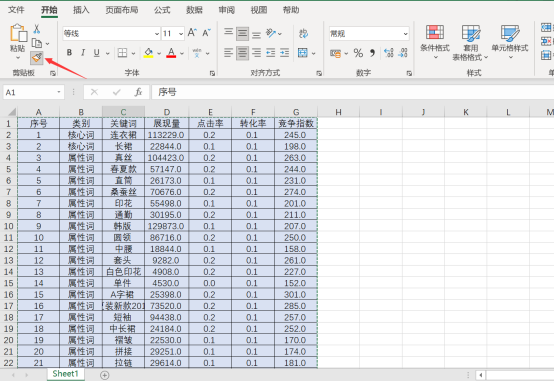Click the Copy icon in clipboard group
The width and height of the screenshot is (554, 382).
[37, 43]
